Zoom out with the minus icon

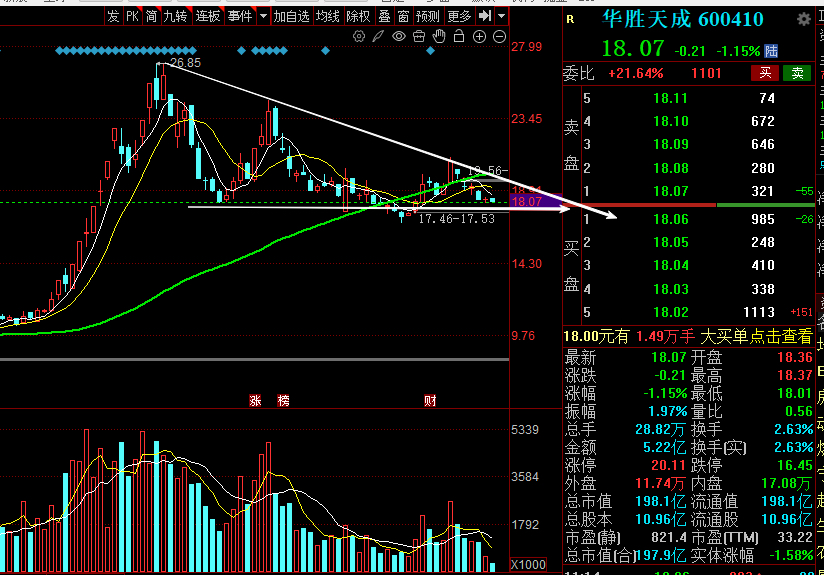500,36
